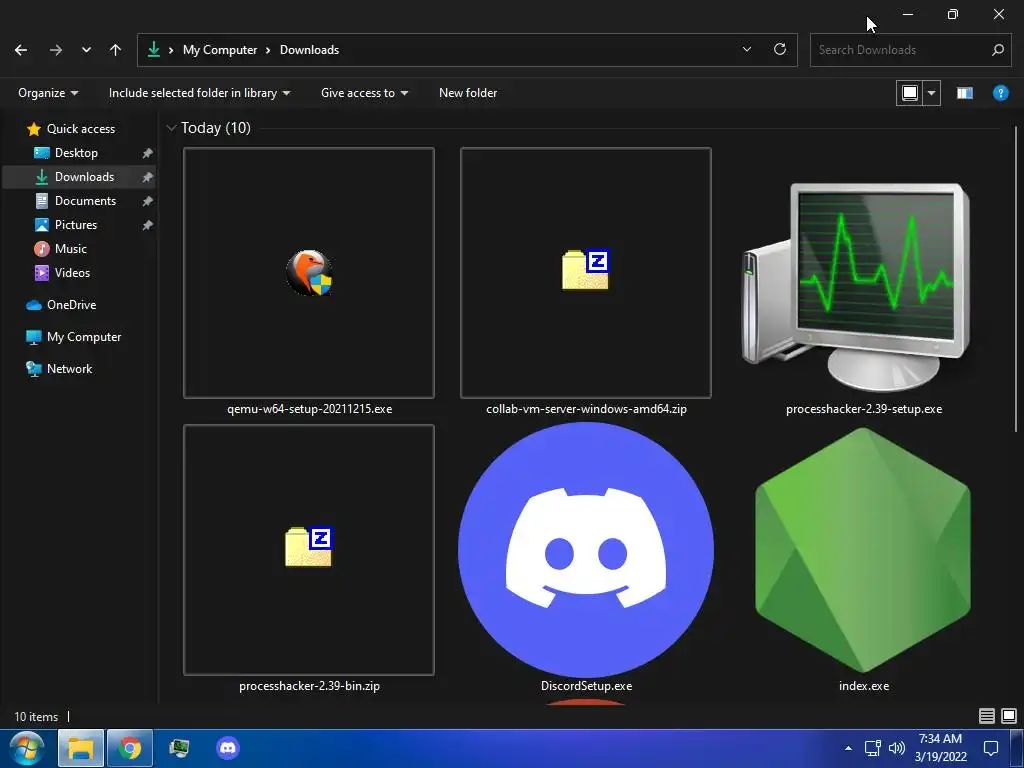
Task: Open Help with the question mark icon
Action: point(1000,93)
